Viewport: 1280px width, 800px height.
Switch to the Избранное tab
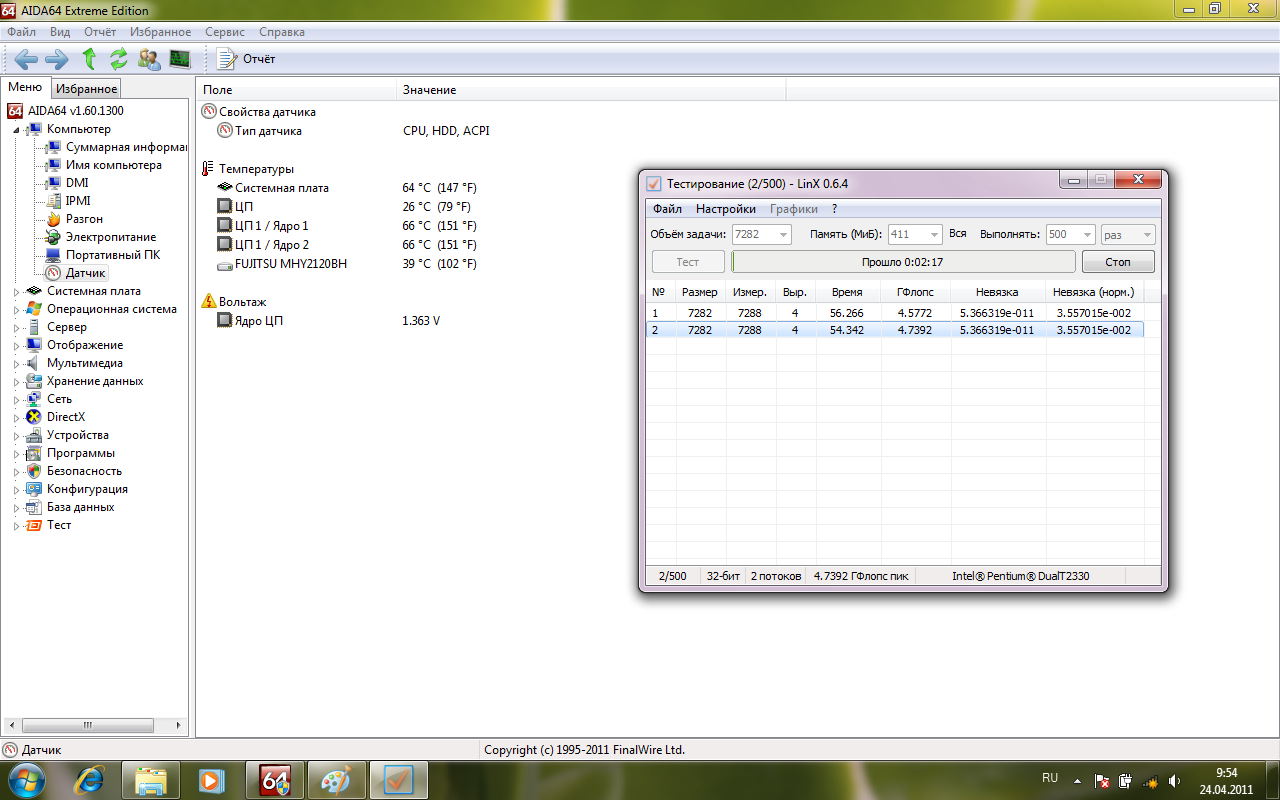click(87, 89)
